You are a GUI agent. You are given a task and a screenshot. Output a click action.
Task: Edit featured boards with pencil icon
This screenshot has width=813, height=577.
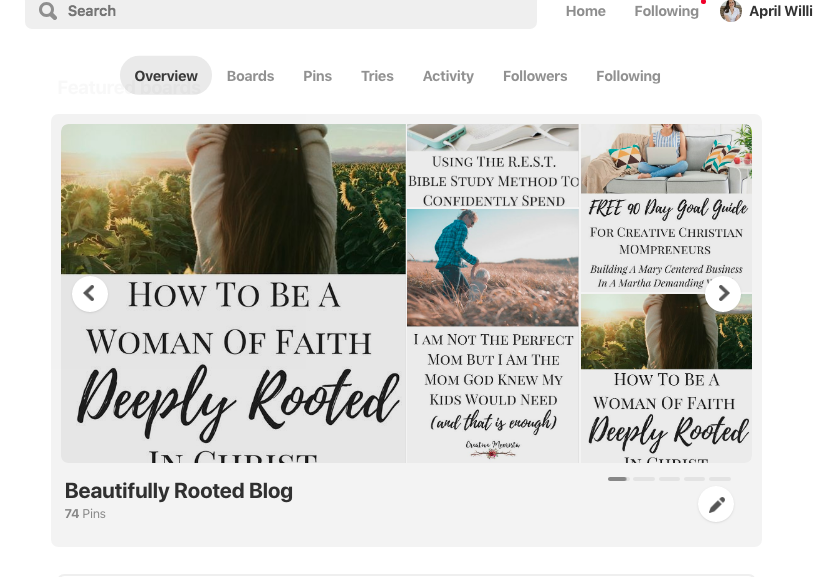click(x=716, y=504)
